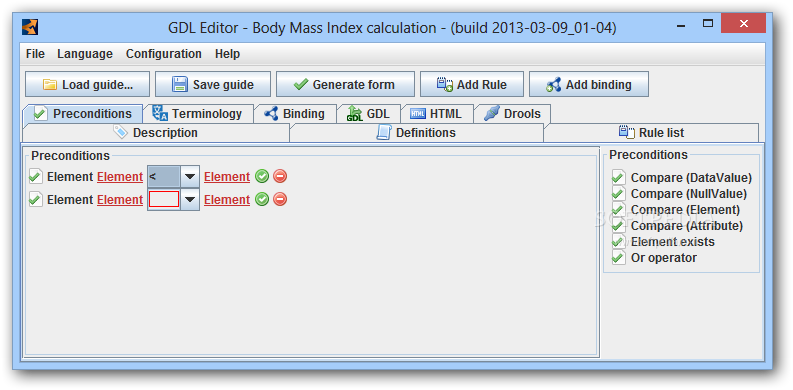Select 'Or operator' text in the list
Image resolution: width=793 pixels, height=390 pixels.
664,258
